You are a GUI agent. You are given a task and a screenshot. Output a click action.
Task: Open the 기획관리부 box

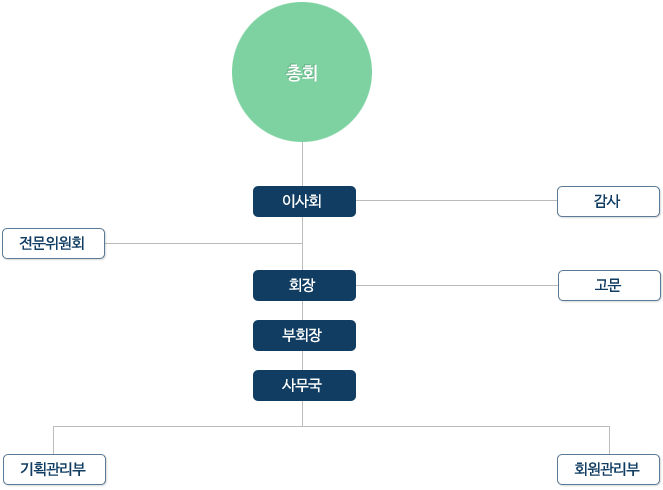(54, 469)
